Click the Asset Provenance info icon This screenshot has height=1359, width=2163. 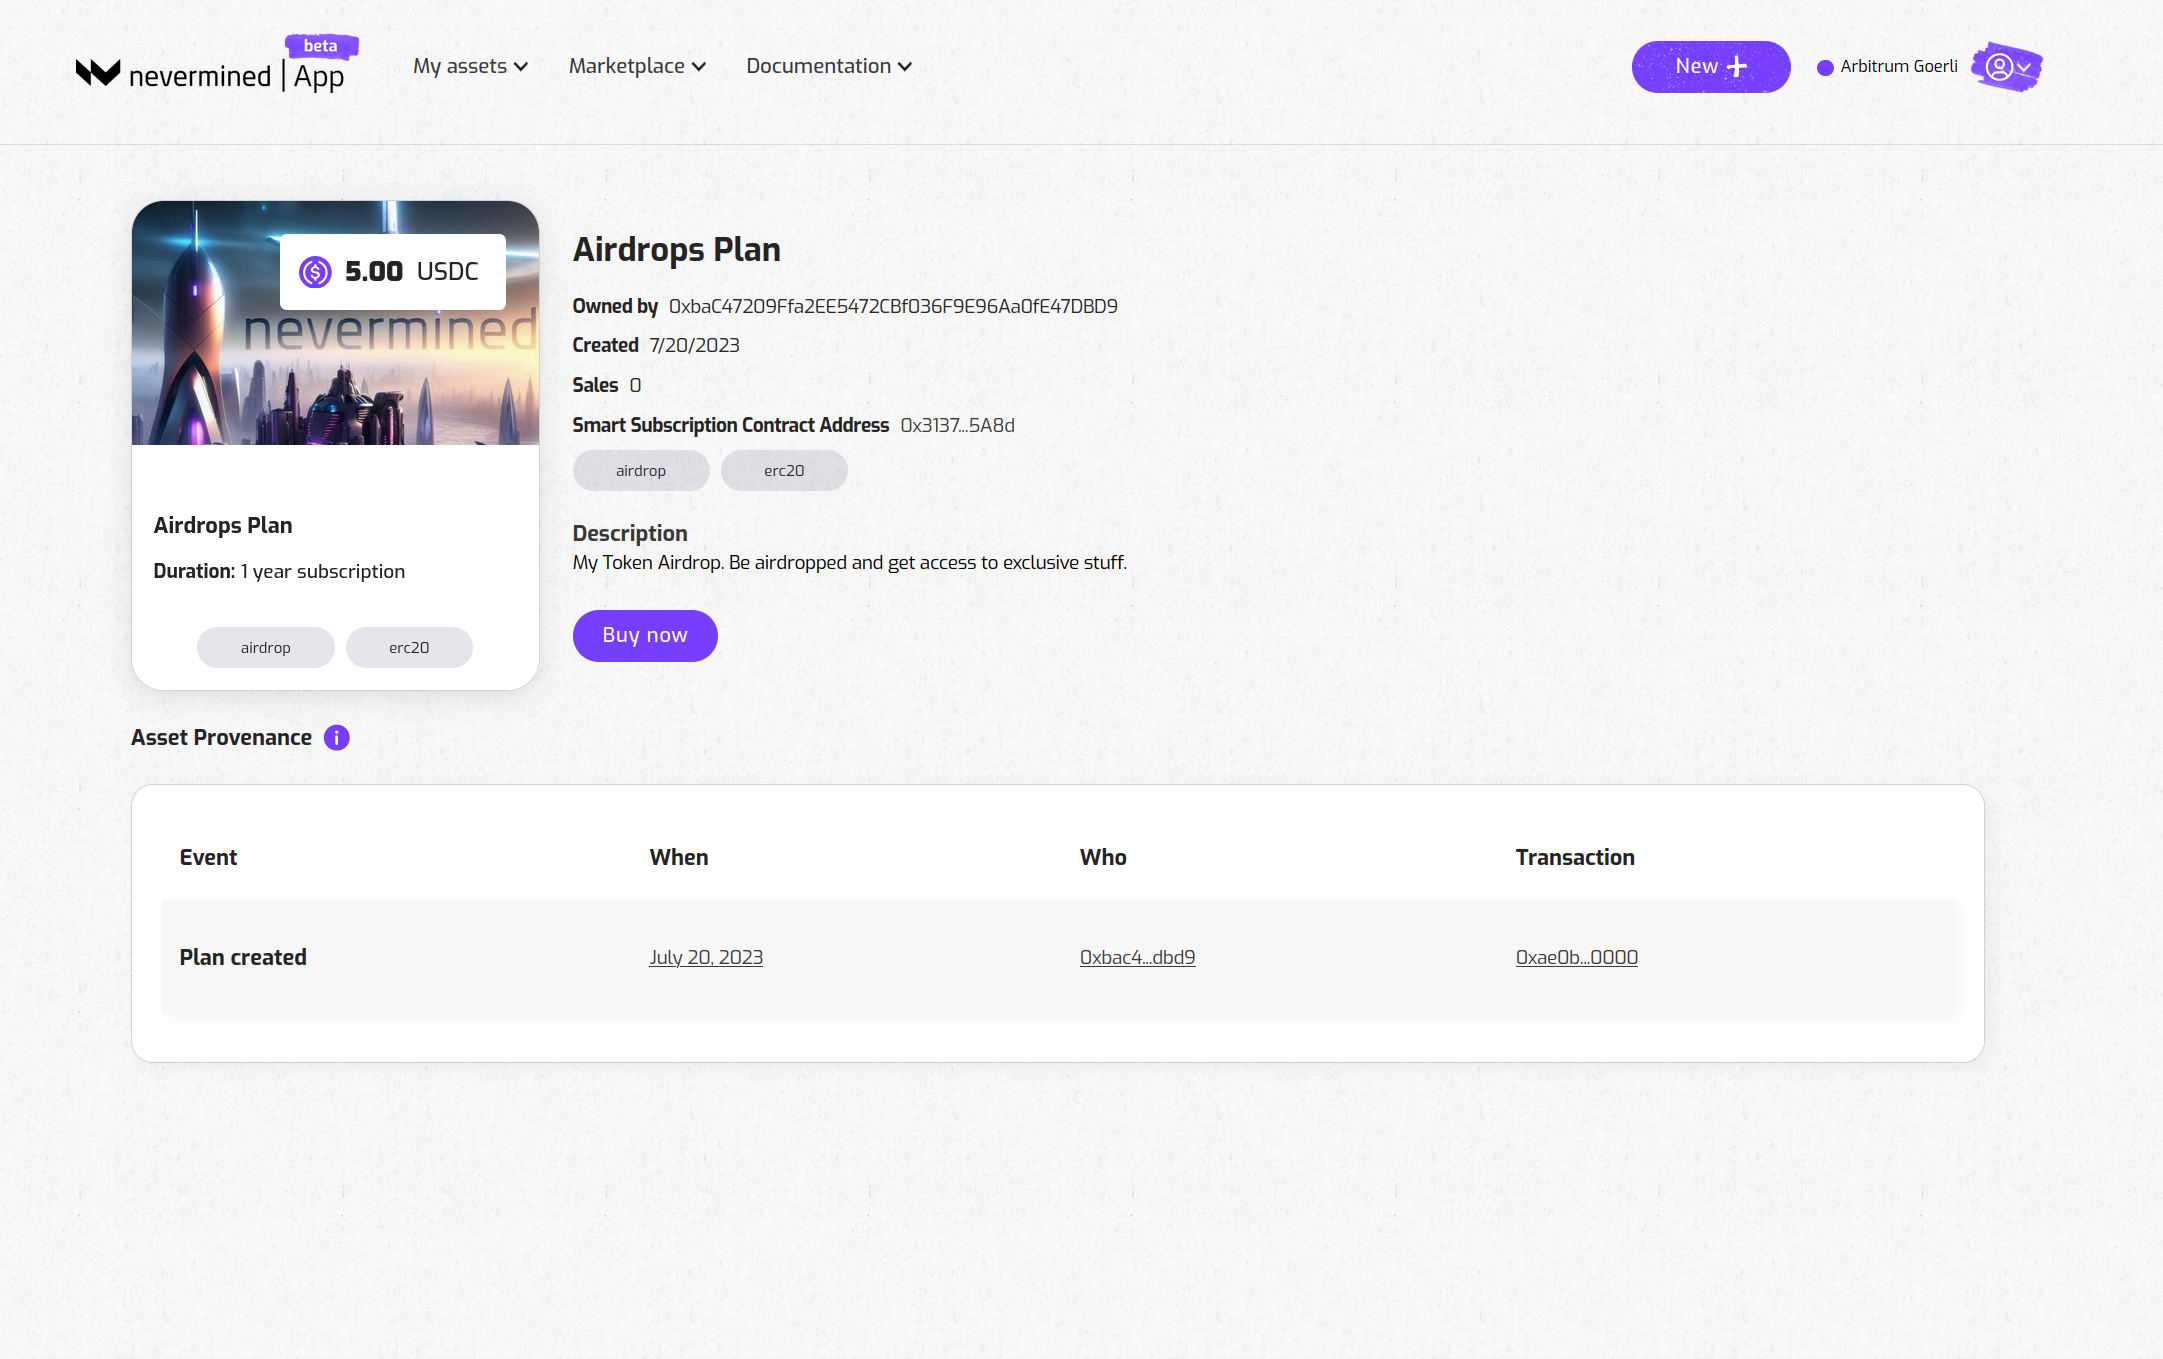[x=337, y=738]
